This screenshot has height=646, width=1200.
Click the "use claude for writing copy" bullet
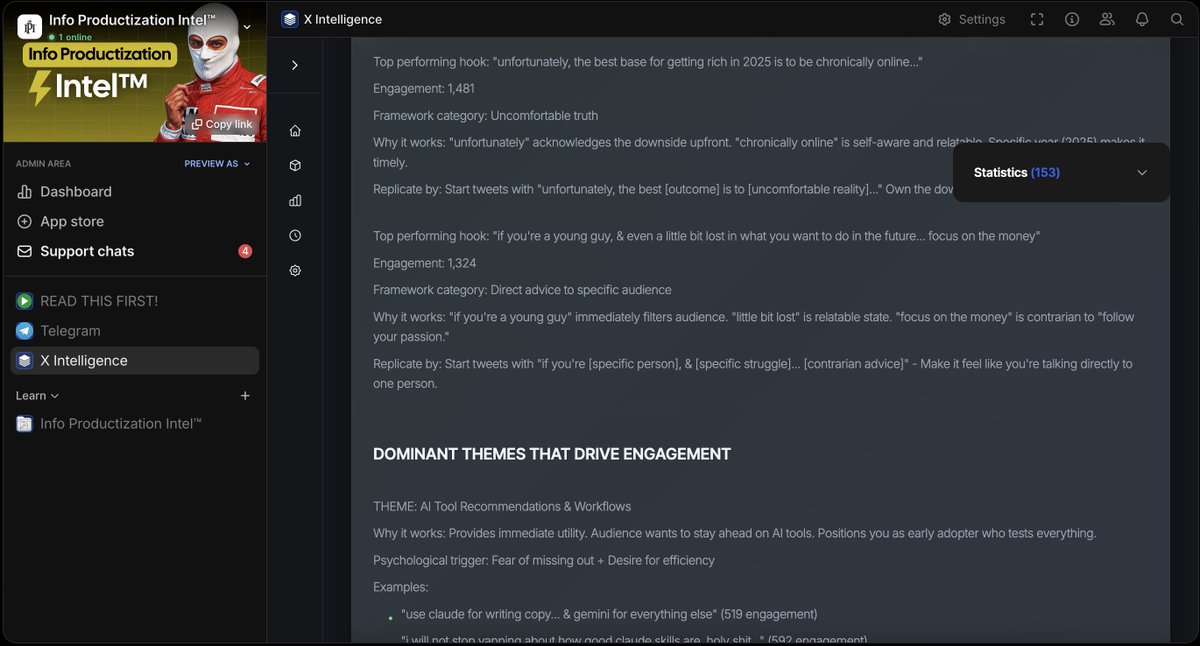point(608,614)
